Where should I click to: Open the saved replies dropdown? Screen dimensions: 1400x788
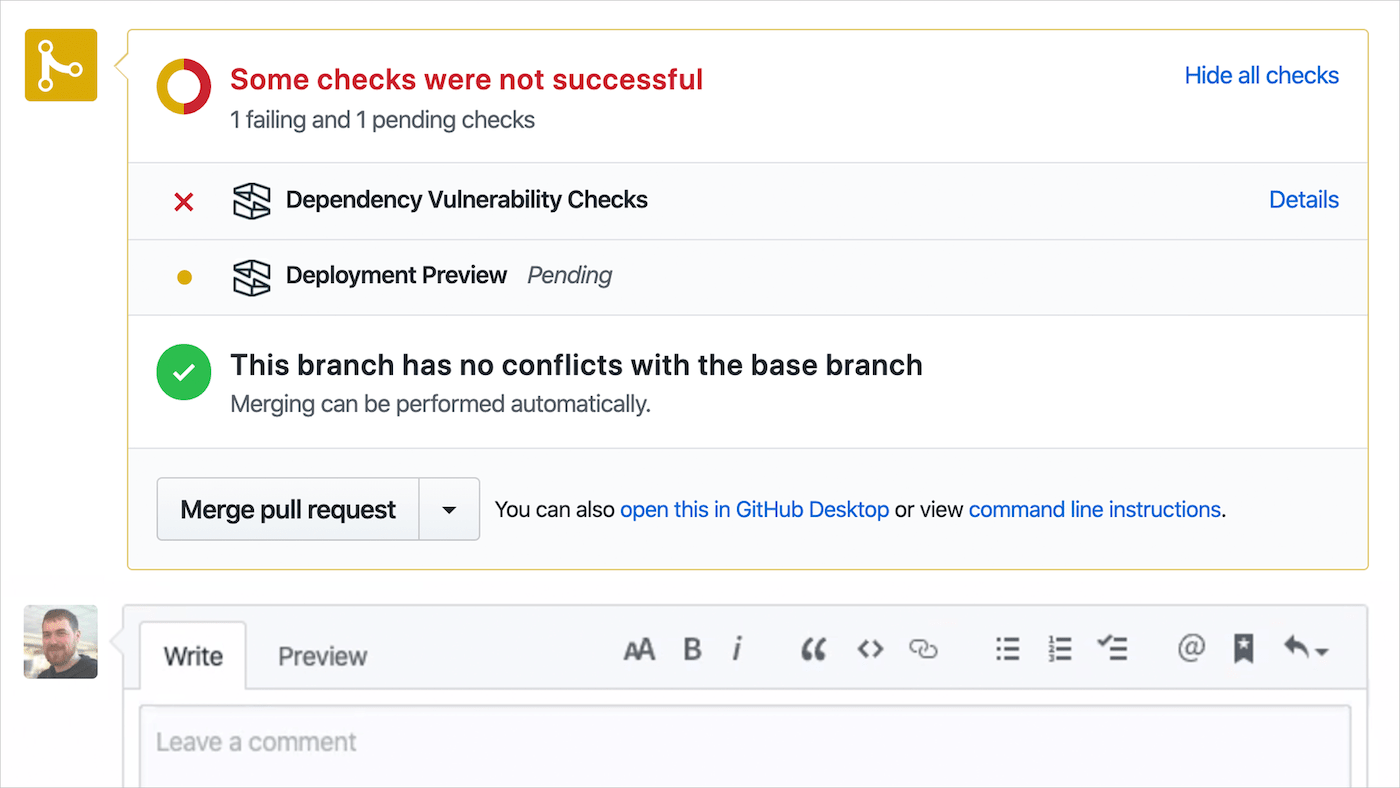tap(1305, 650)
